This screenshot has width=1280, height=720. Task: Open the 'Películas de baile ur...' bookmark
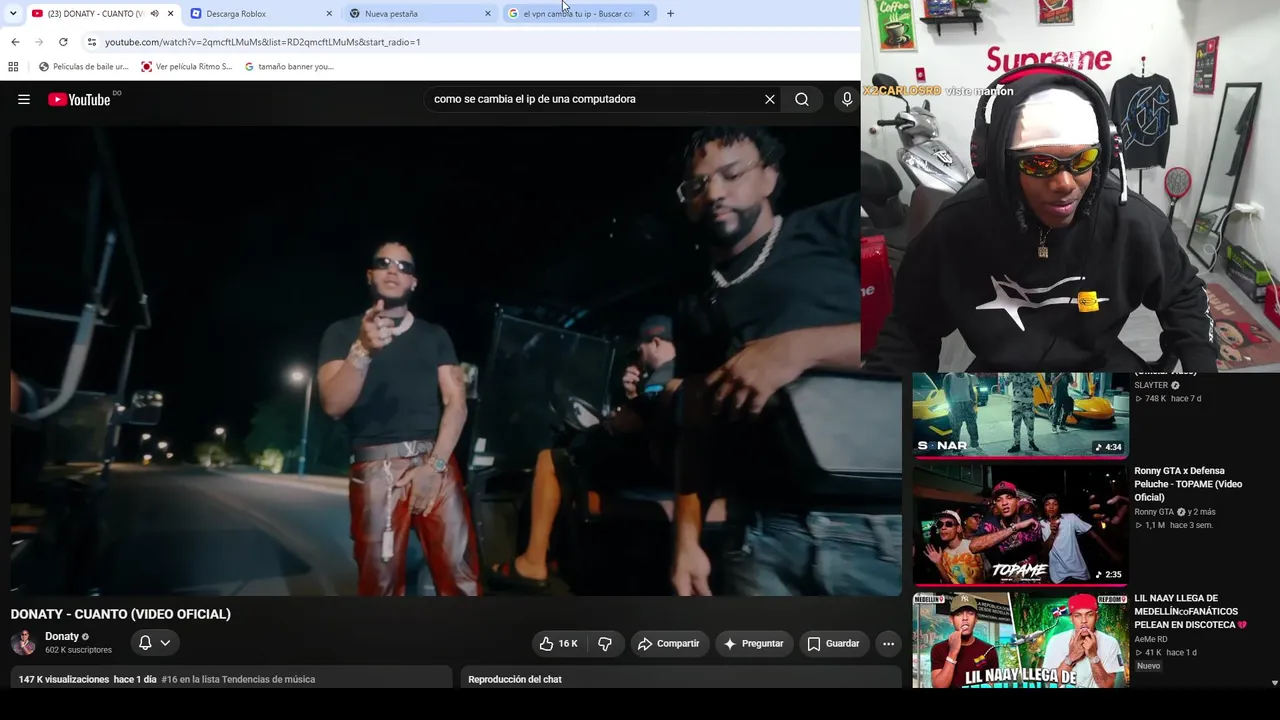click(x=84, y=67)
